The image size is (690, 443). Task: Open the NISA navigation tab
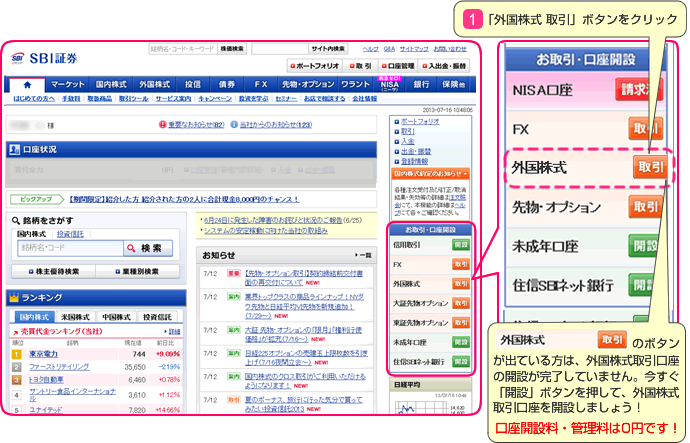click(389, 84)
